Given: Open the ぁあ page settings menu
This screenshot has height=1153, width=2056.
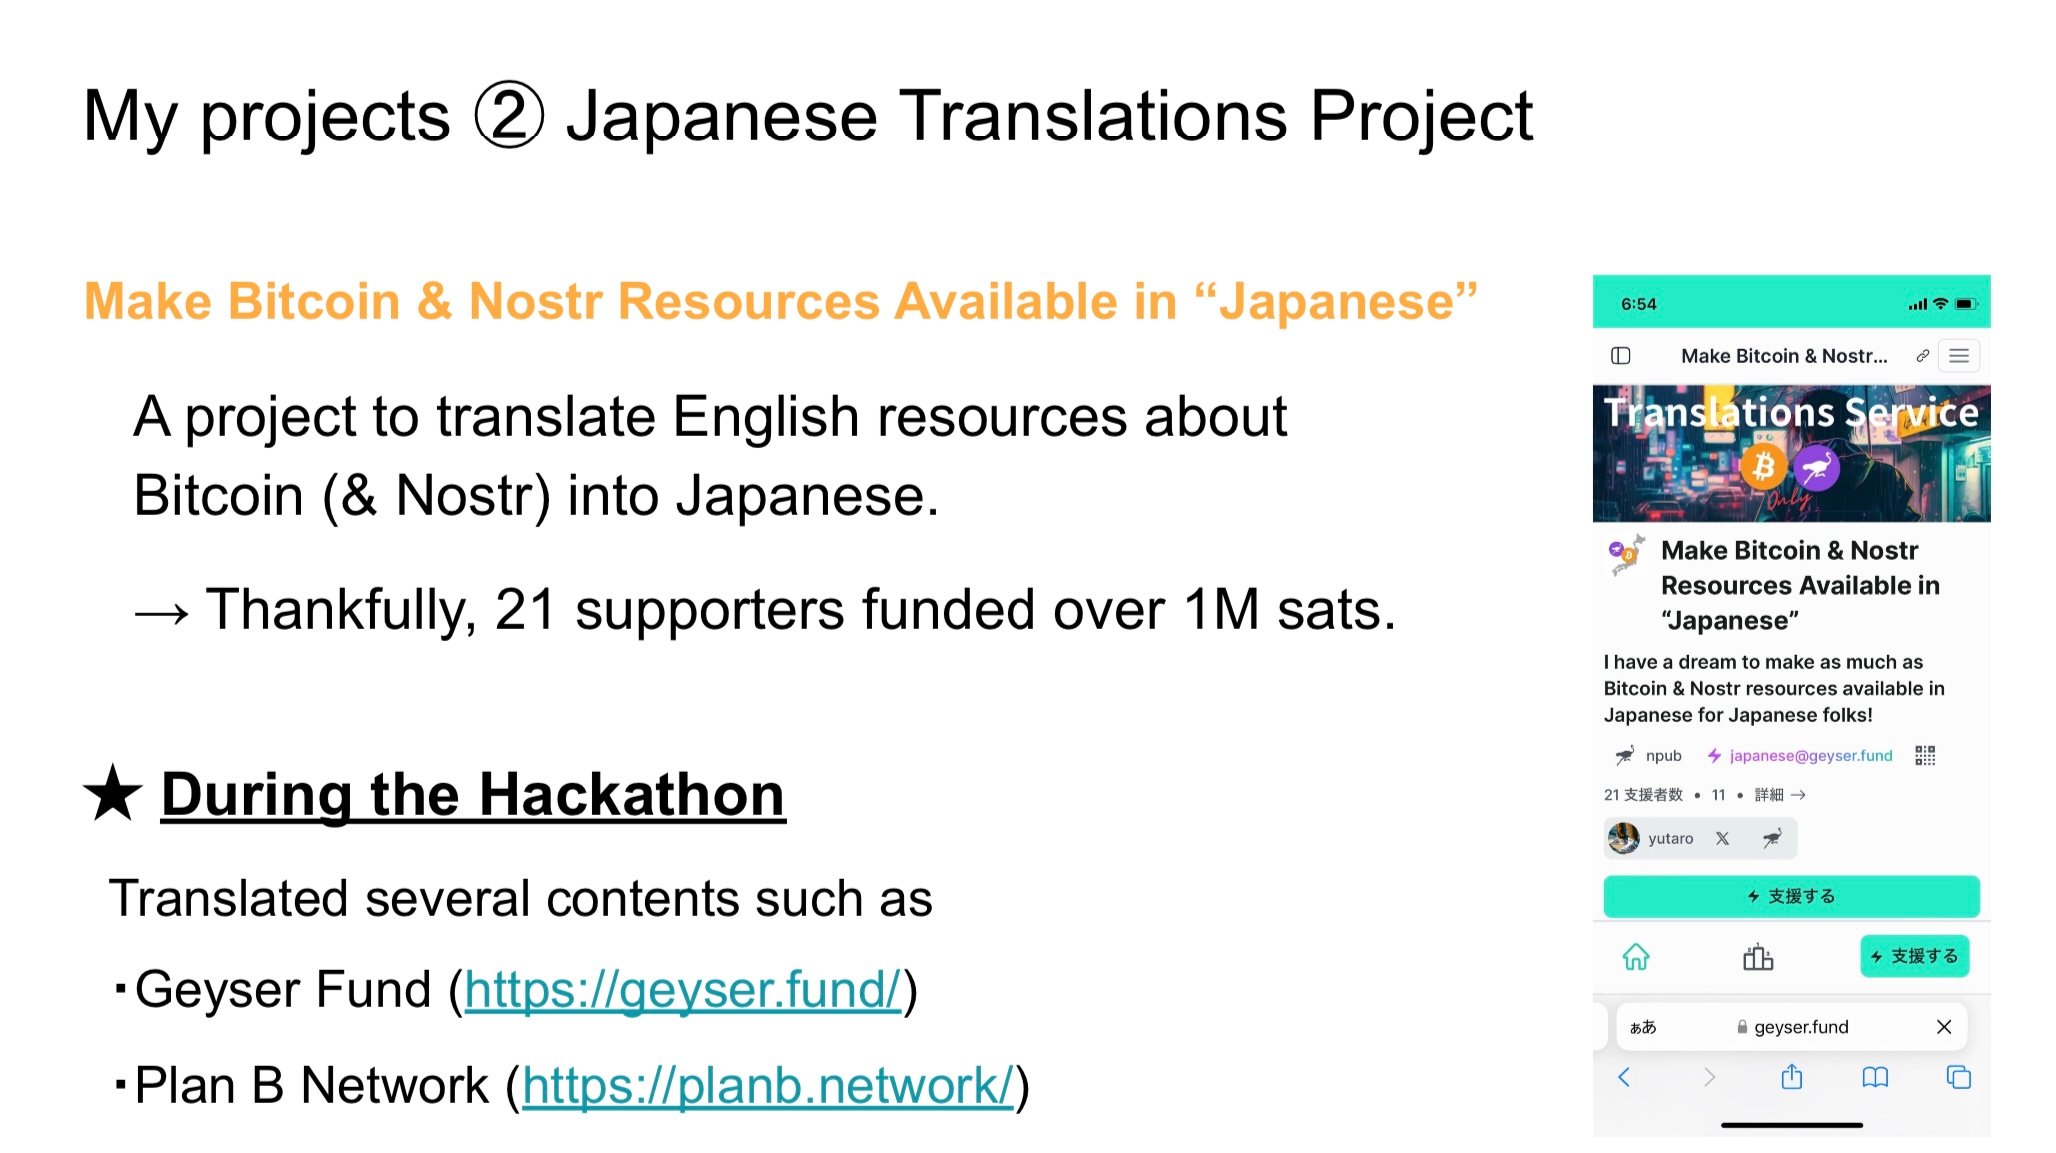Looking at the screenshot, I should coord(1643,1027).
